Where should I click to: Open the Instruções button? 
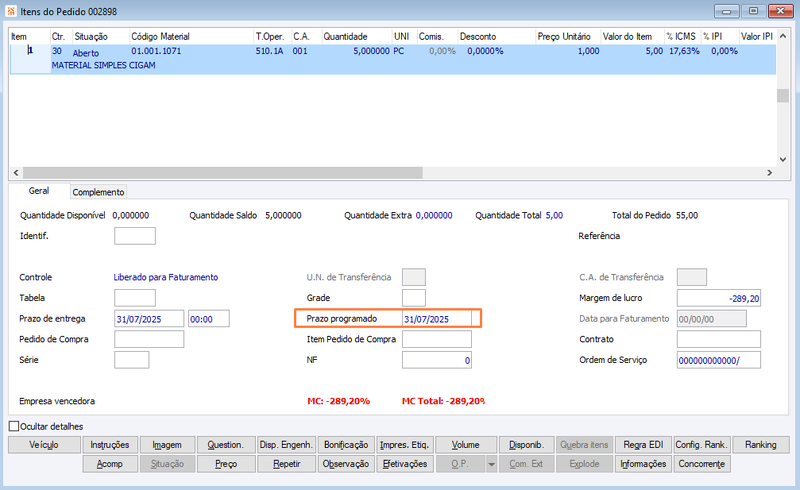tap(110, 445)
